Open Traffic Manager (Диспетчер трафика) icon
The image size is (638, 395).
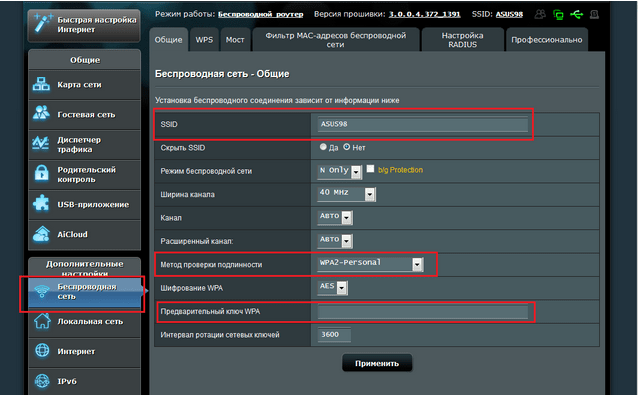point(41,144)
